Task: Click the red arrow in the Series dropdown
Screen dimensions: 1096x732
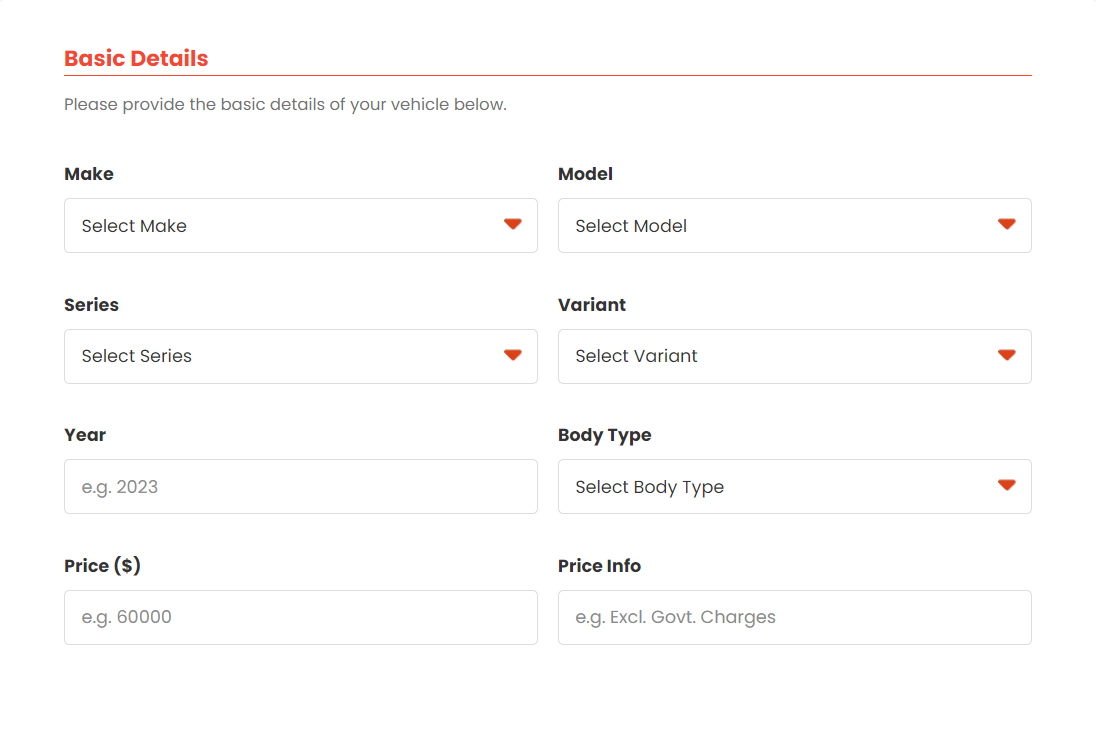Action: coord(513,355)
